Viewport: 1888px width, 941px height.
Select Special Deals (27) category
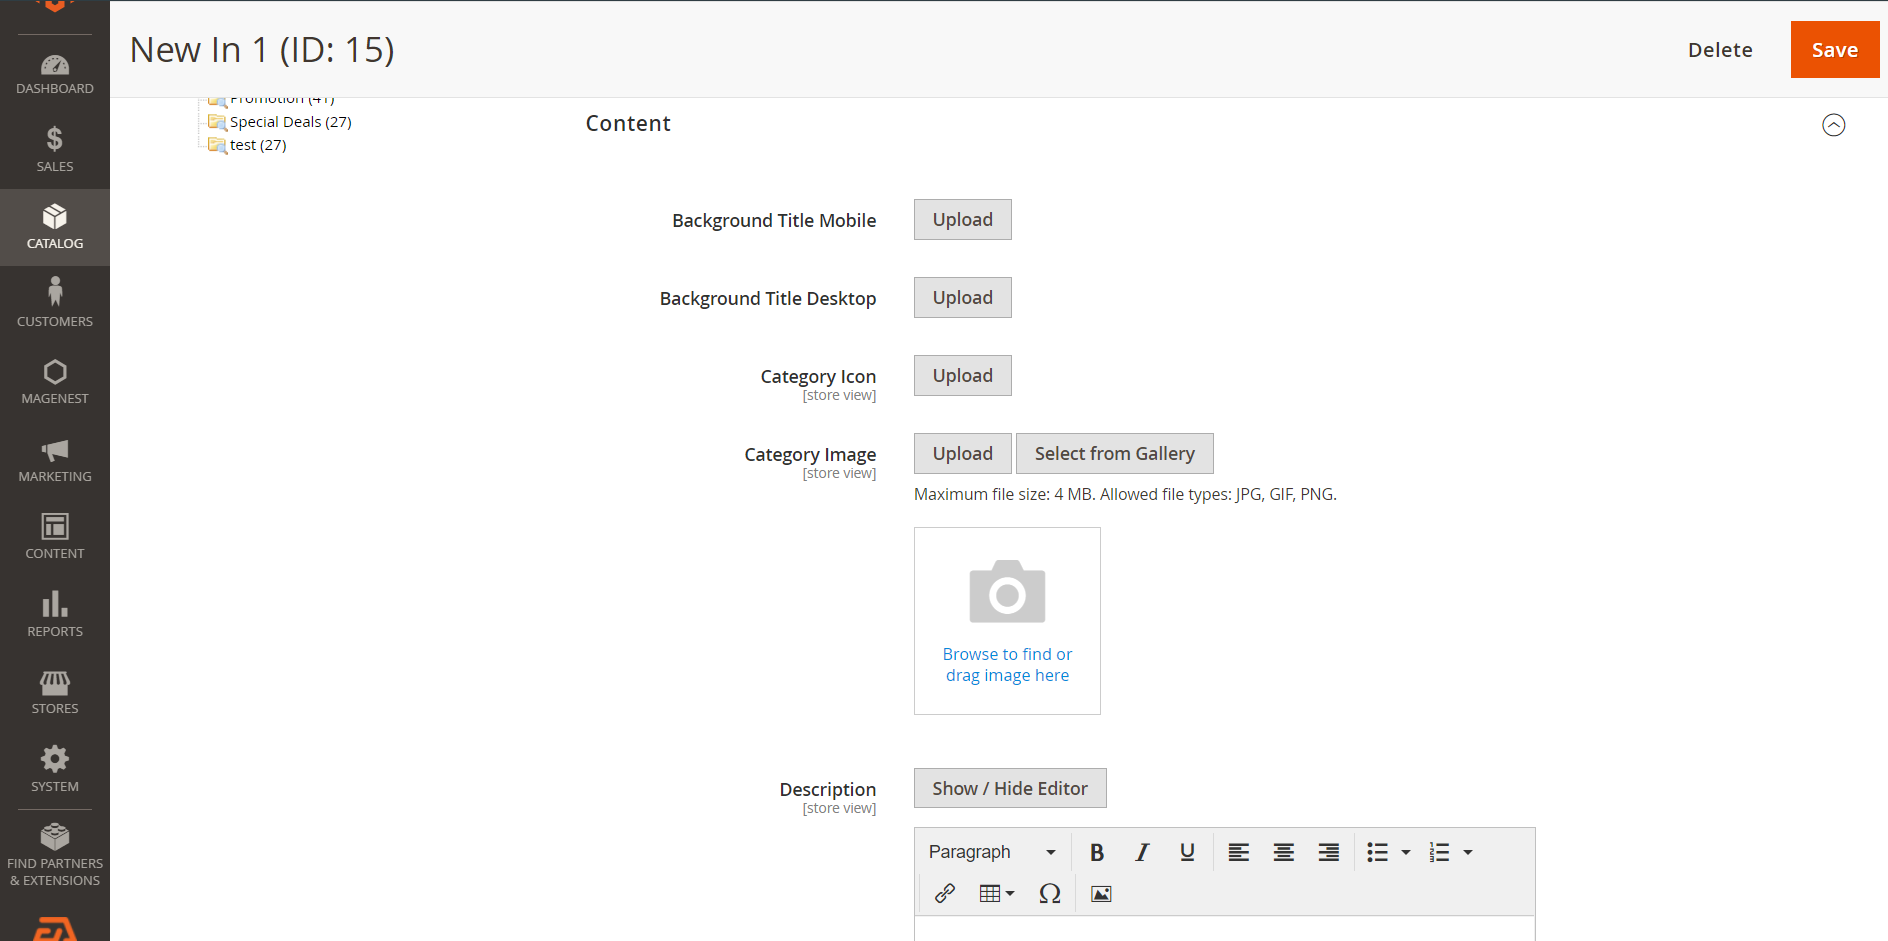[x=290, y=122]
